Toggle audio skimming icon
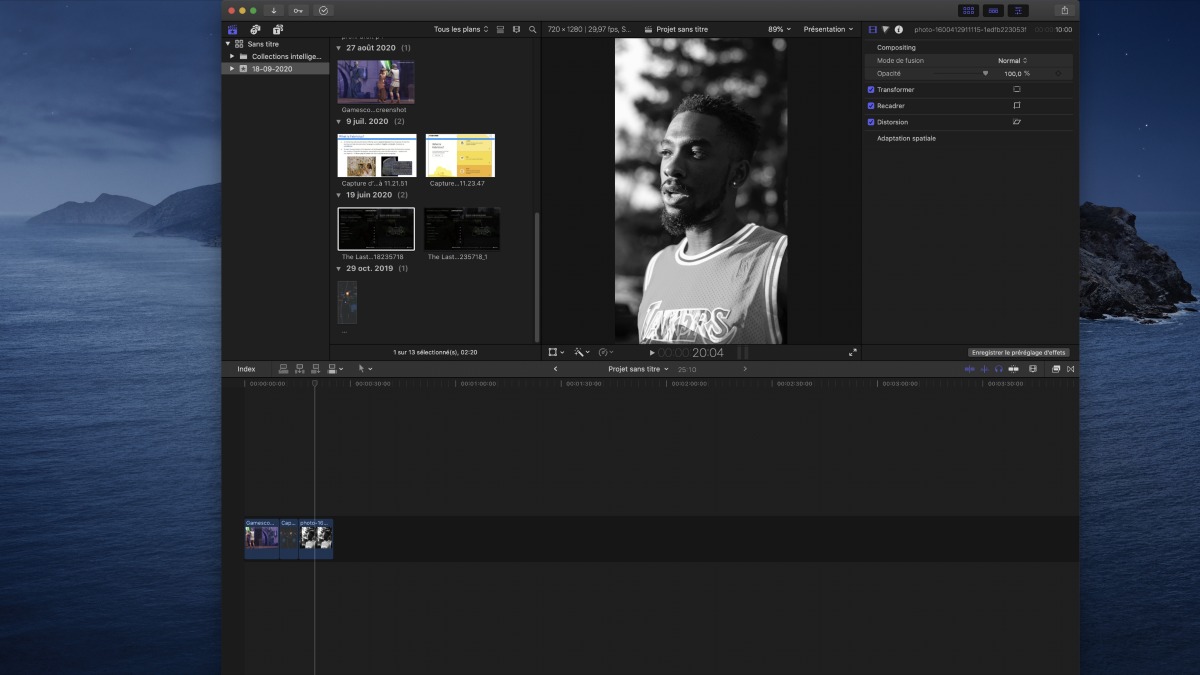This screenshot has height=675, width=1200. tap(984, 369)
